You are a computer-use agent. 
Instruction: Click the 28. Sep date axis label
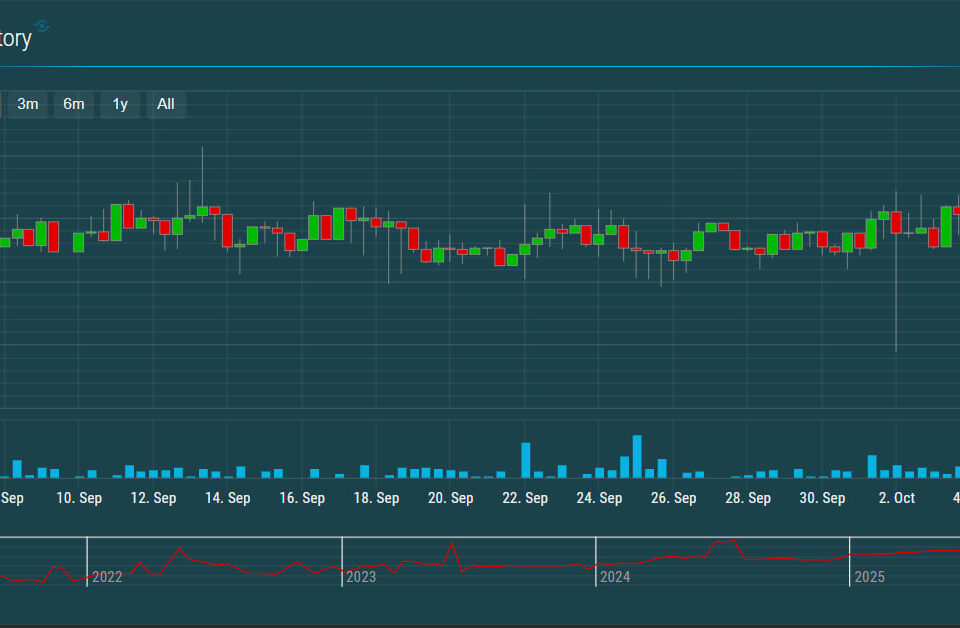(748, 498)
